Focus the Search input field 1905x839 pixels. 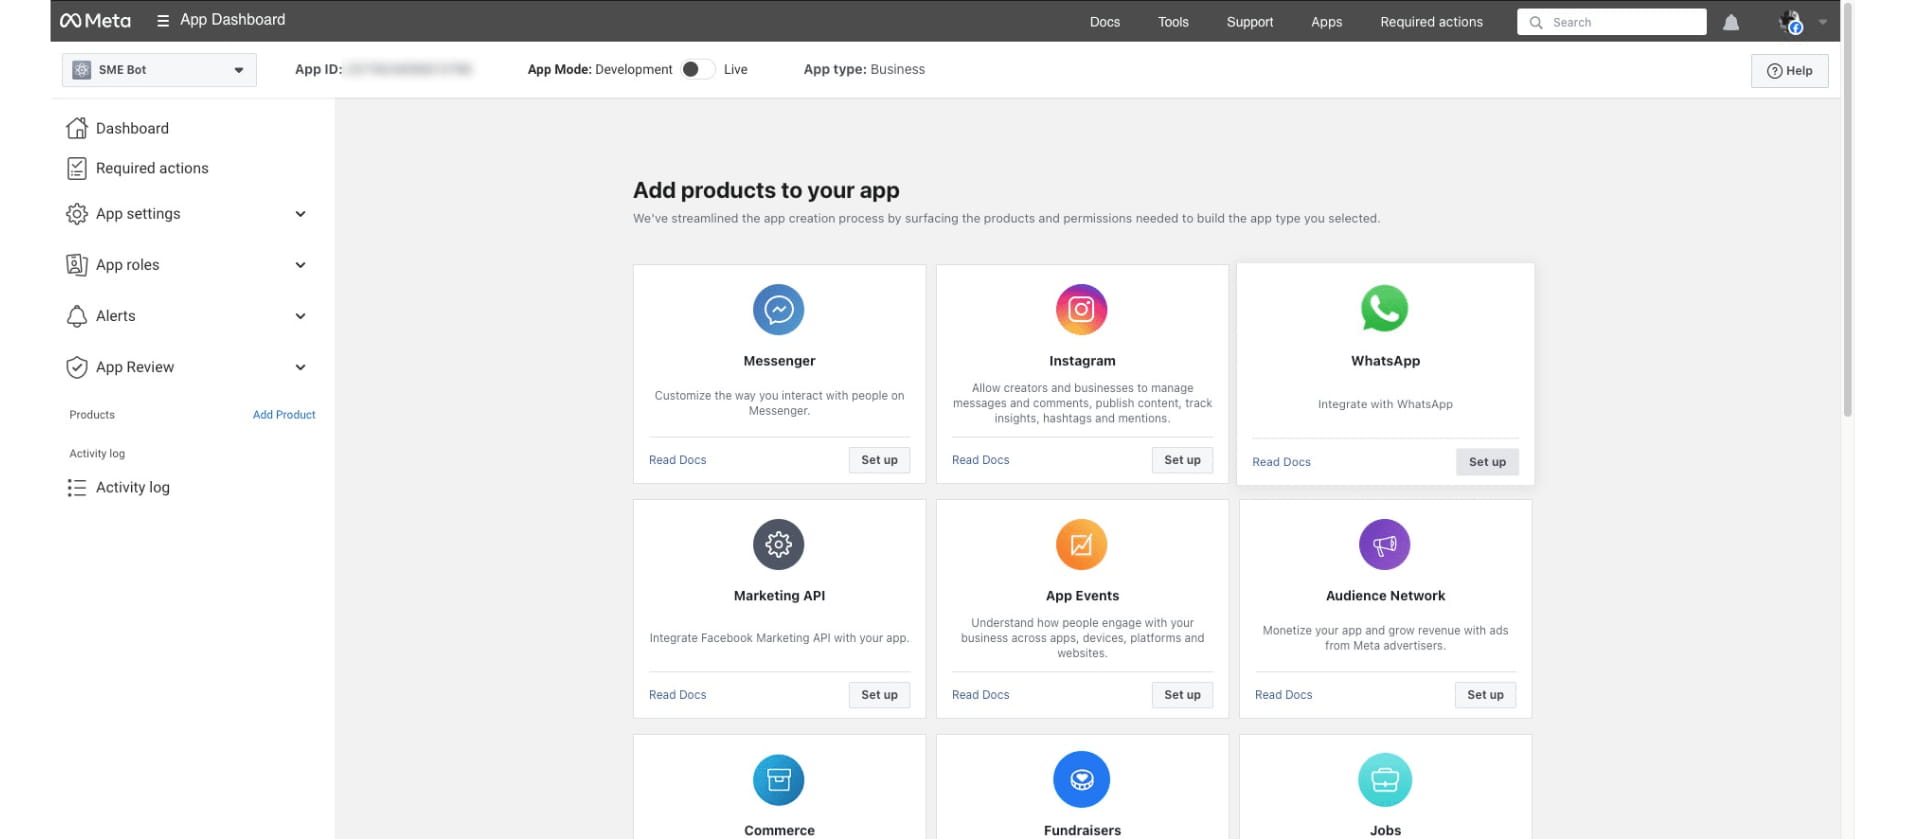1611,22
